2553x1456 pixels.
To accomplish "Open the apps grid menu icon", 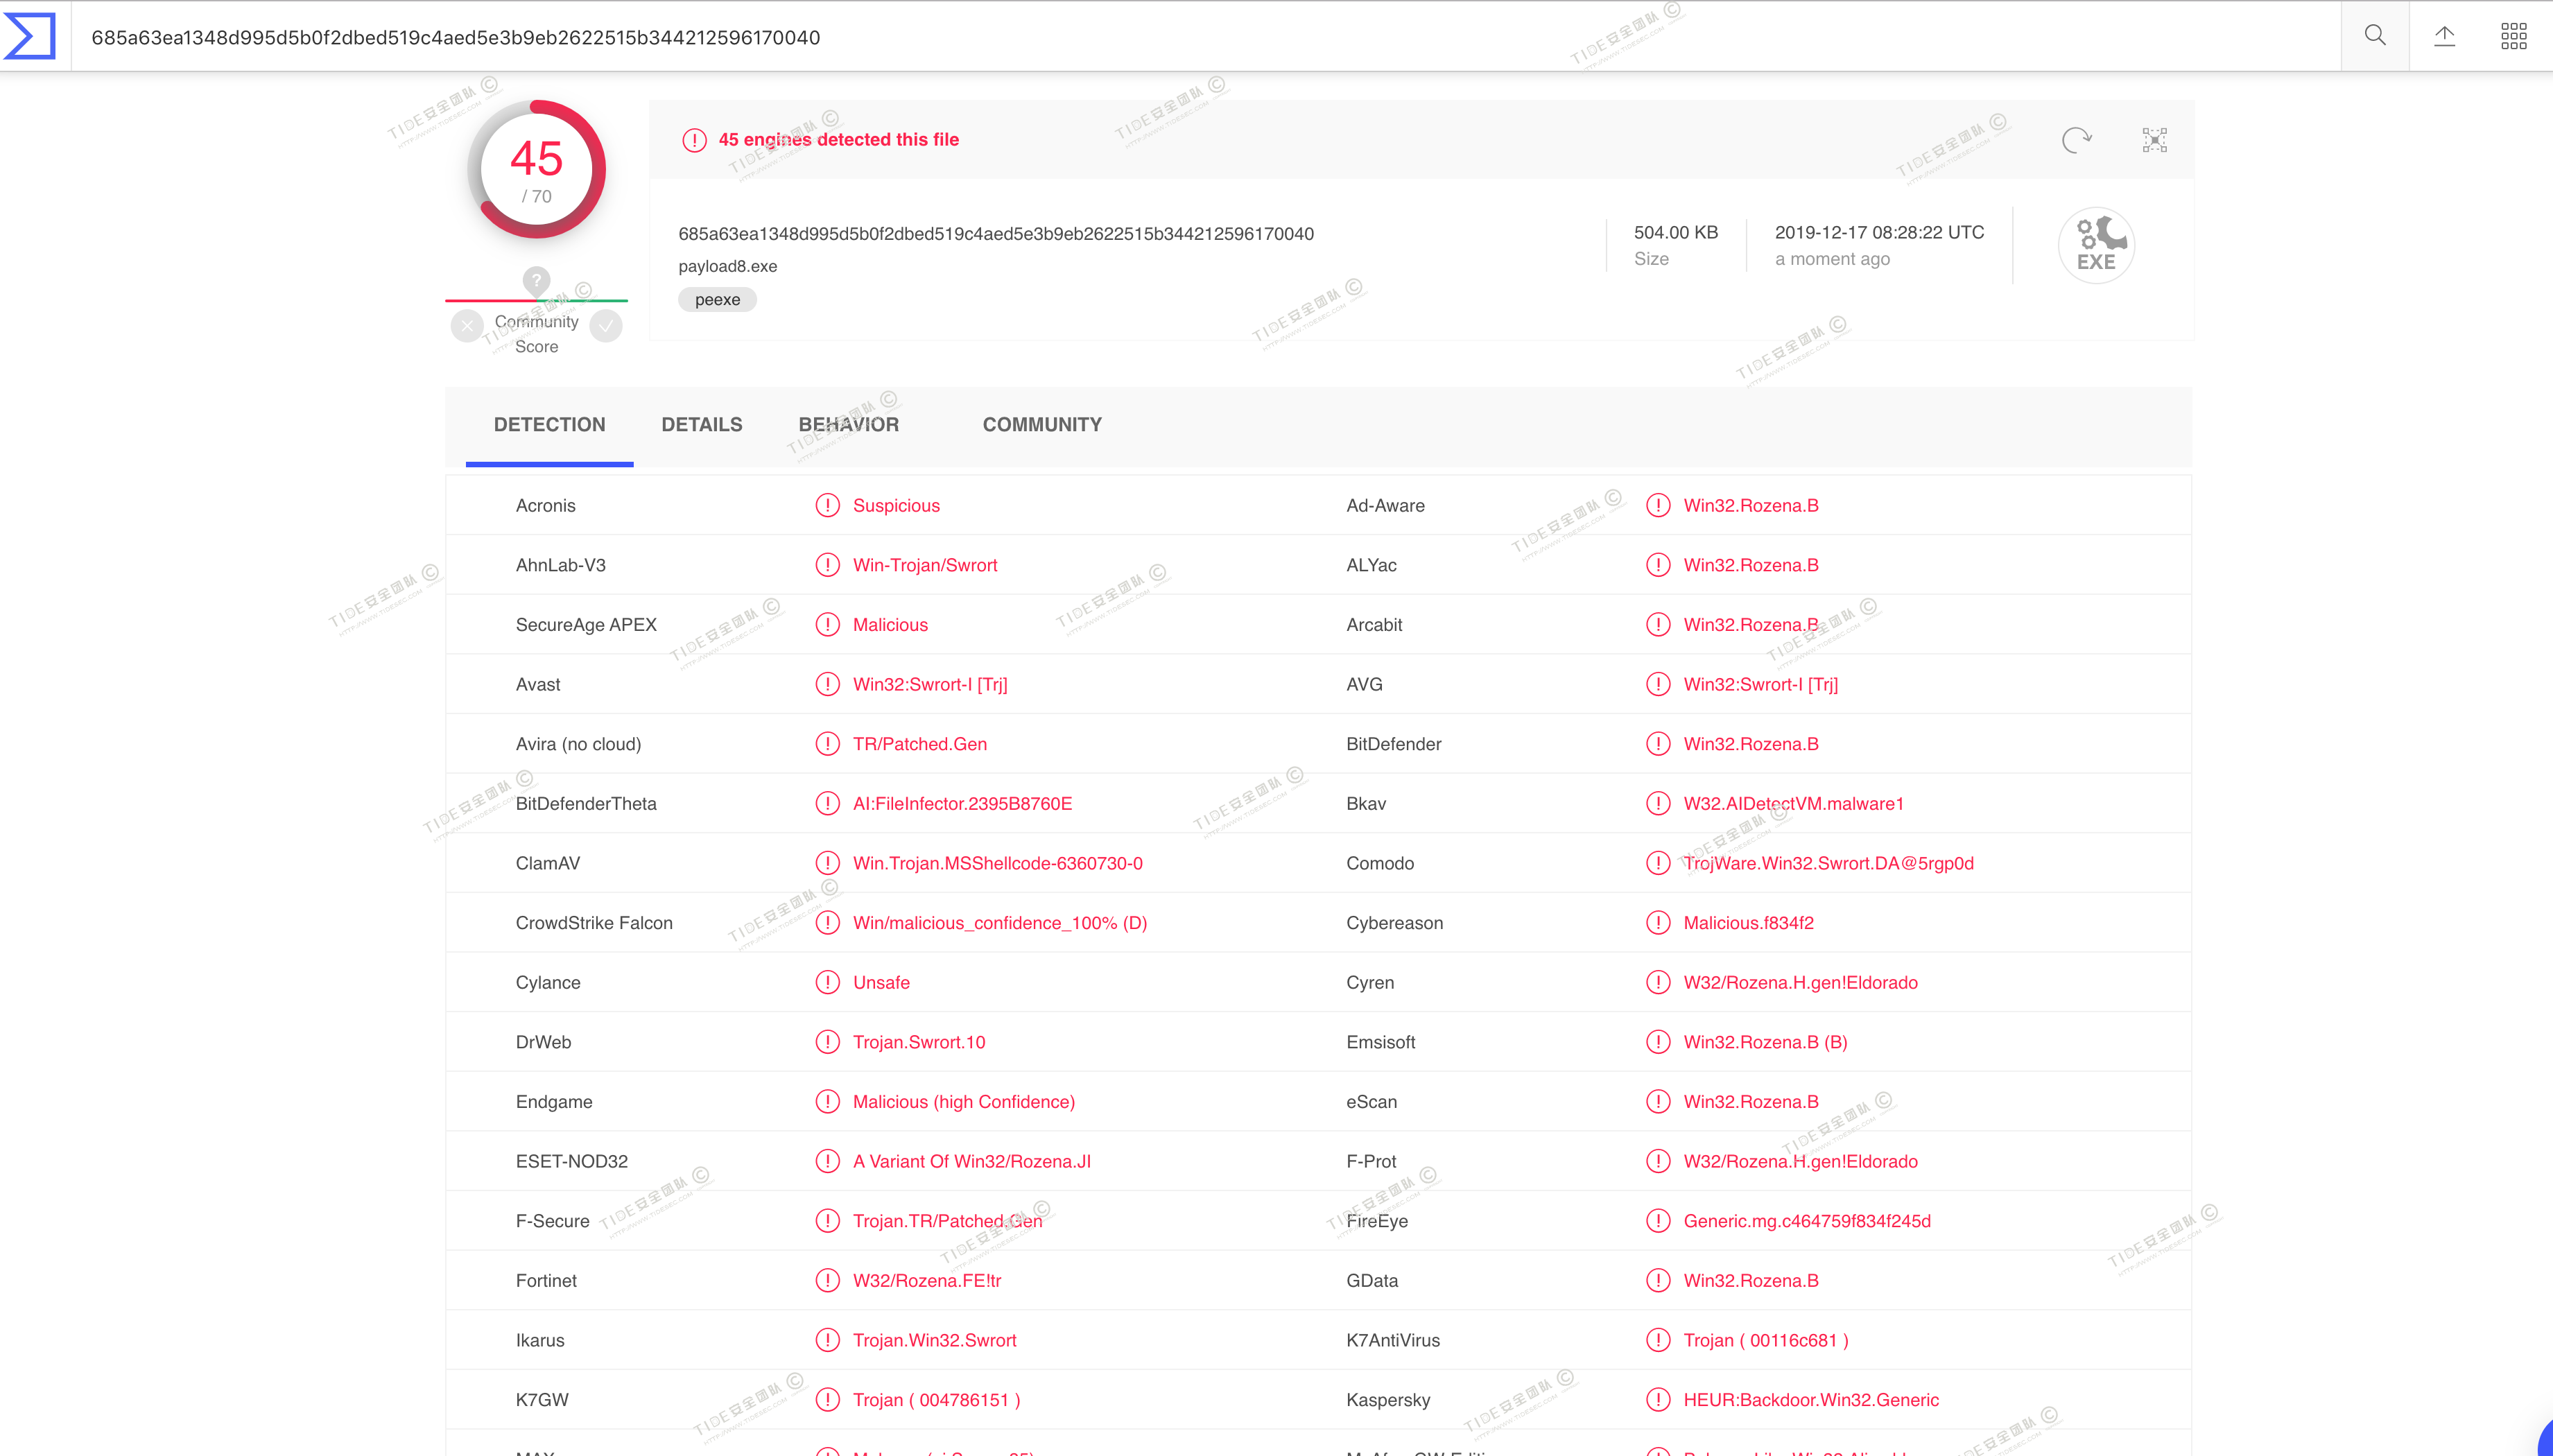I will (x=2513, y=36).
